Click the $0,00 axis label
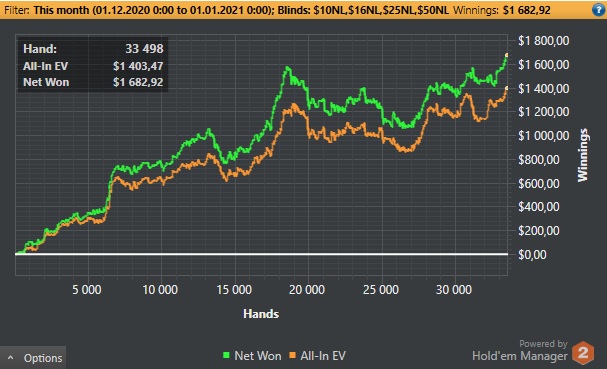Screen dimensions: 607x369 pyautogui.click(x=532, y=255)
